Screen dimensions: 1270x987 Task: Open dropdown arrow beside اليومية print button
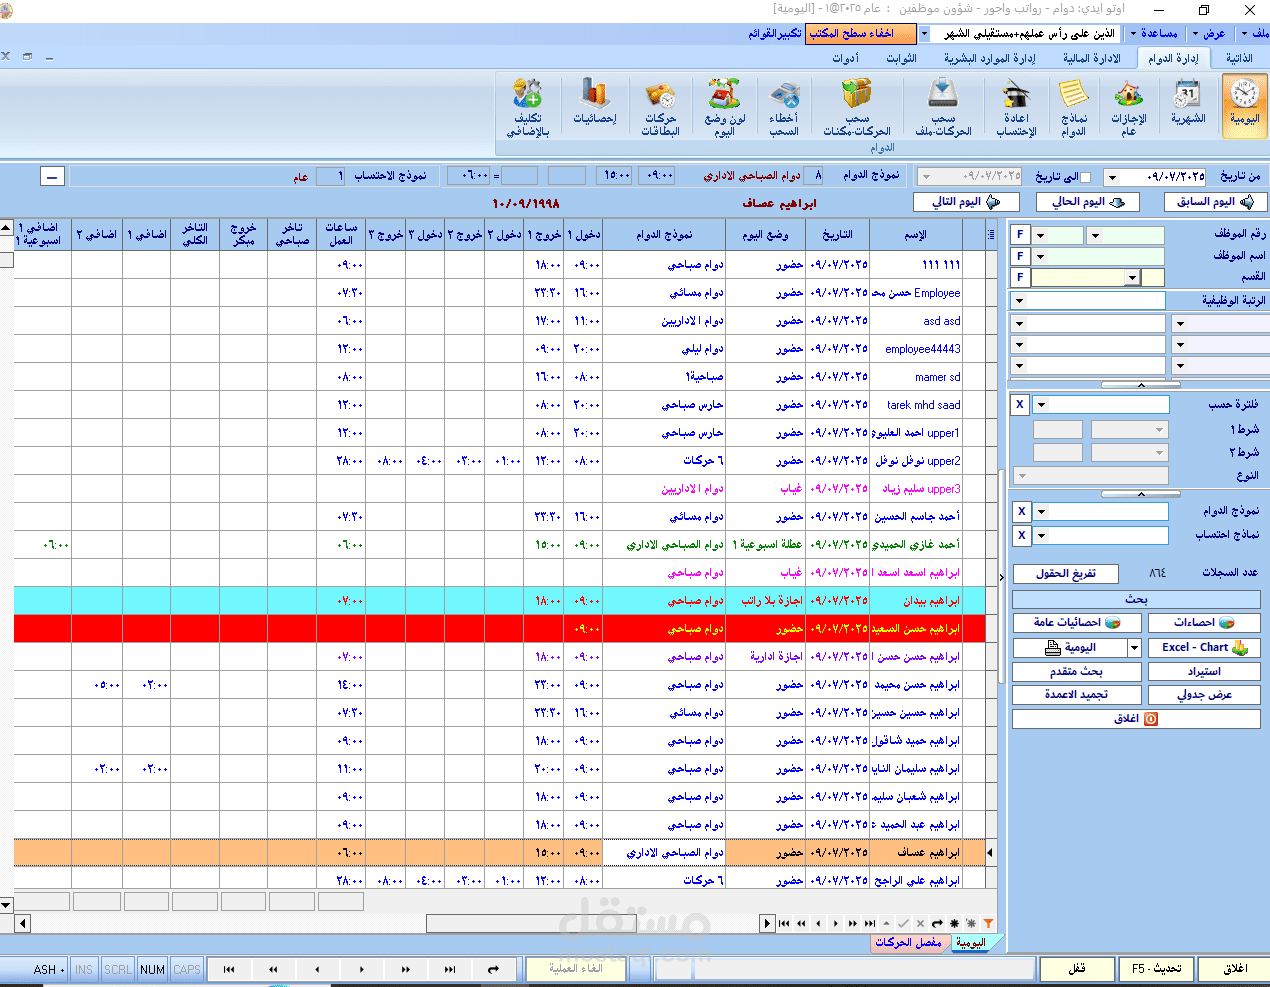pos(1134,648)
